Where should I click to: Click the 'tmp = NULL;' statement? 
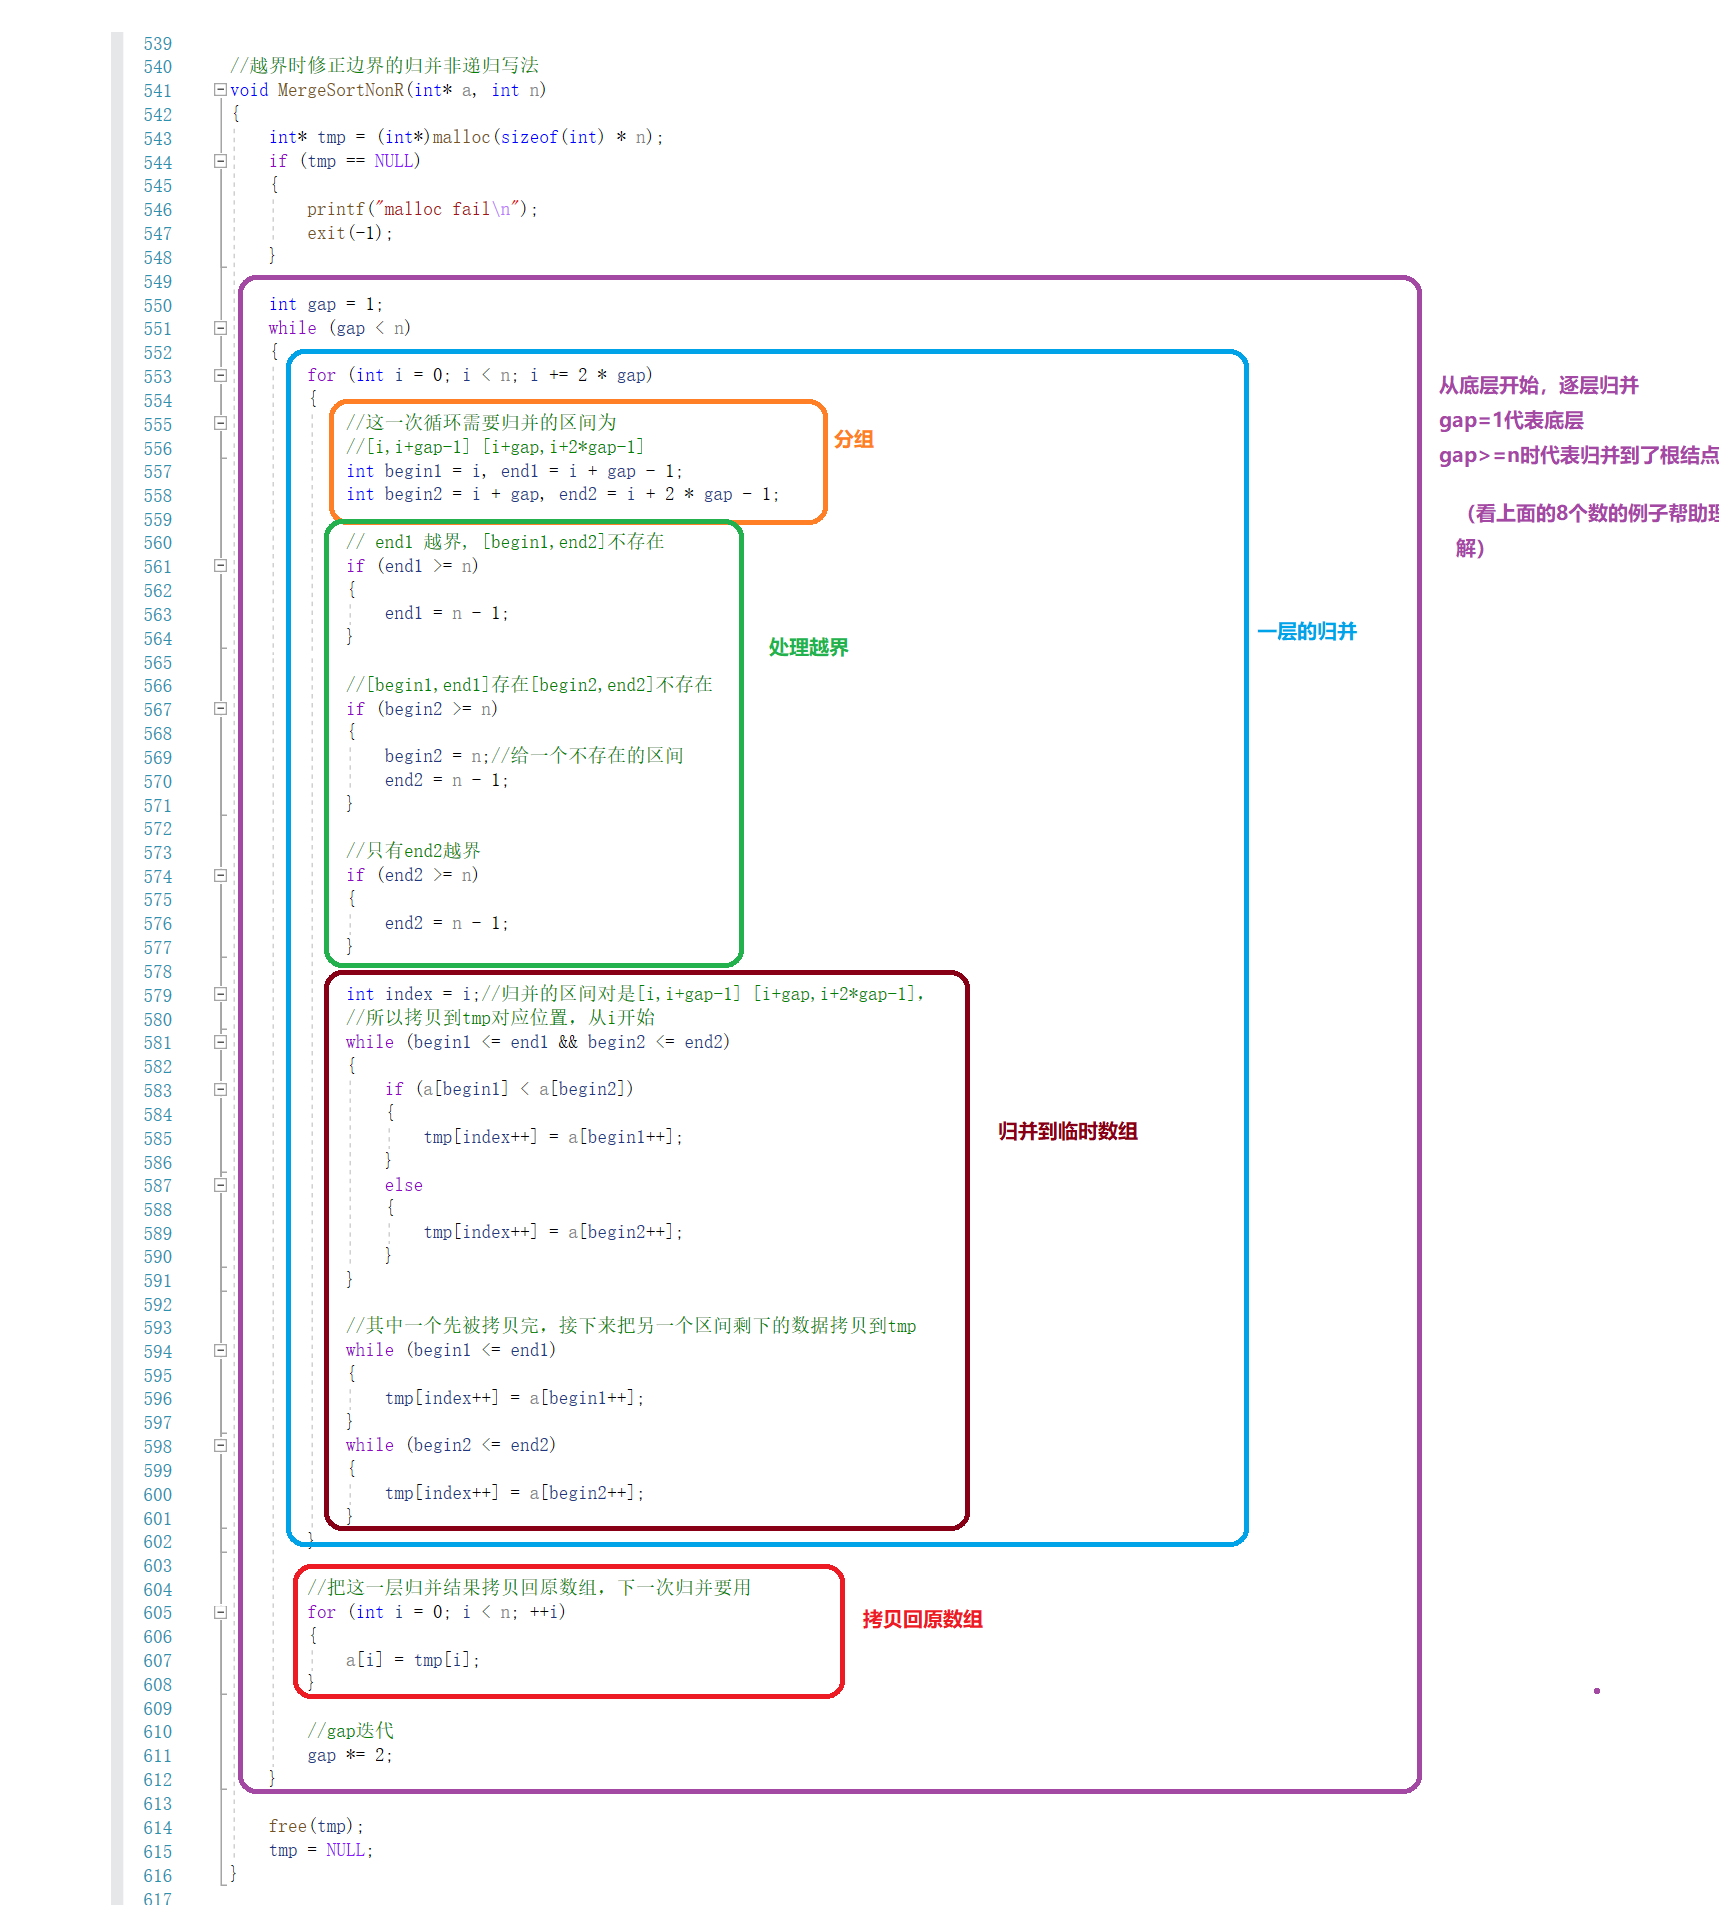(x=321, y=1850)
